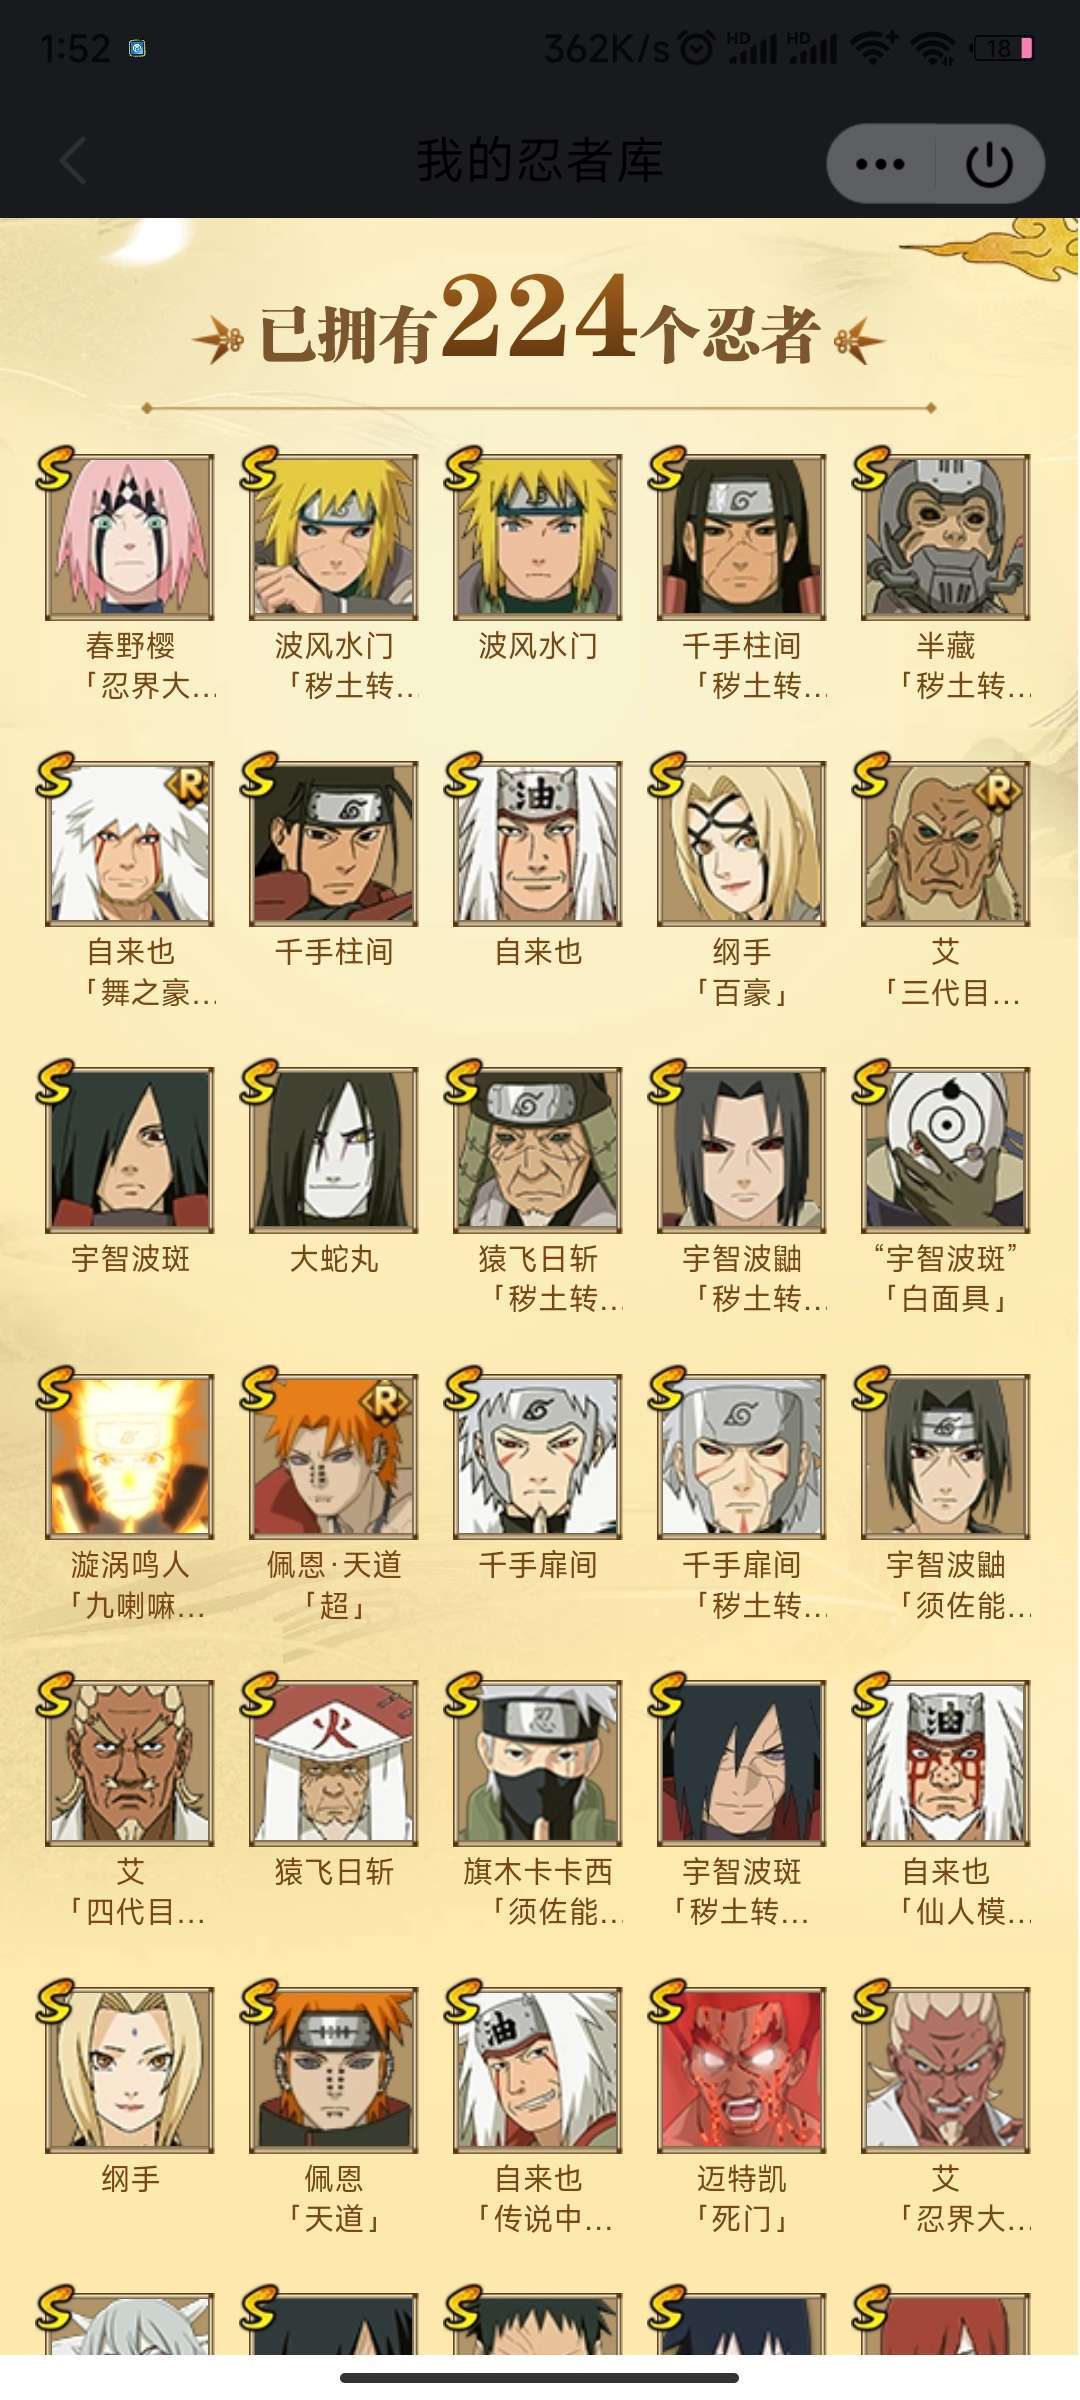Tap the R badge on 艾 三代目 portrait
Viewport: 1080px width, 2400px height.
pyautogui.click(x=998, y=790)
